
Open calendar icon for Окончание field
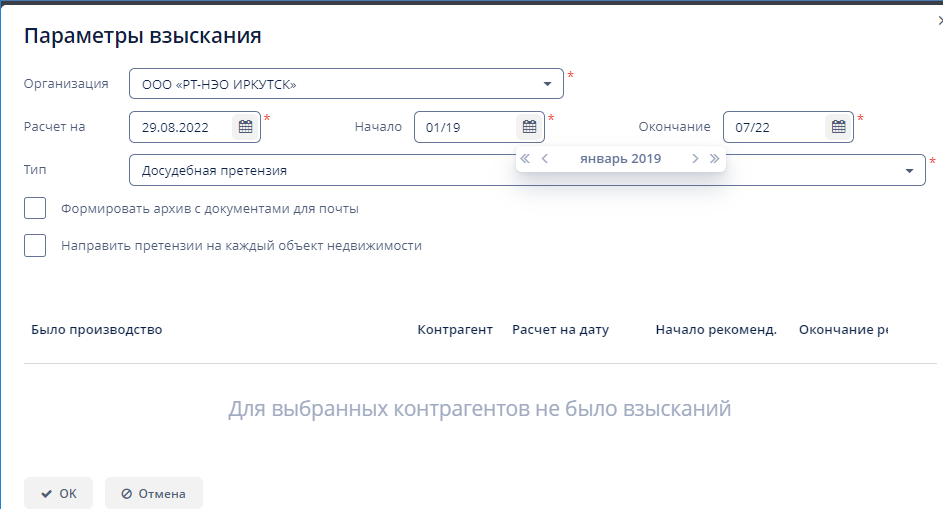838,127
